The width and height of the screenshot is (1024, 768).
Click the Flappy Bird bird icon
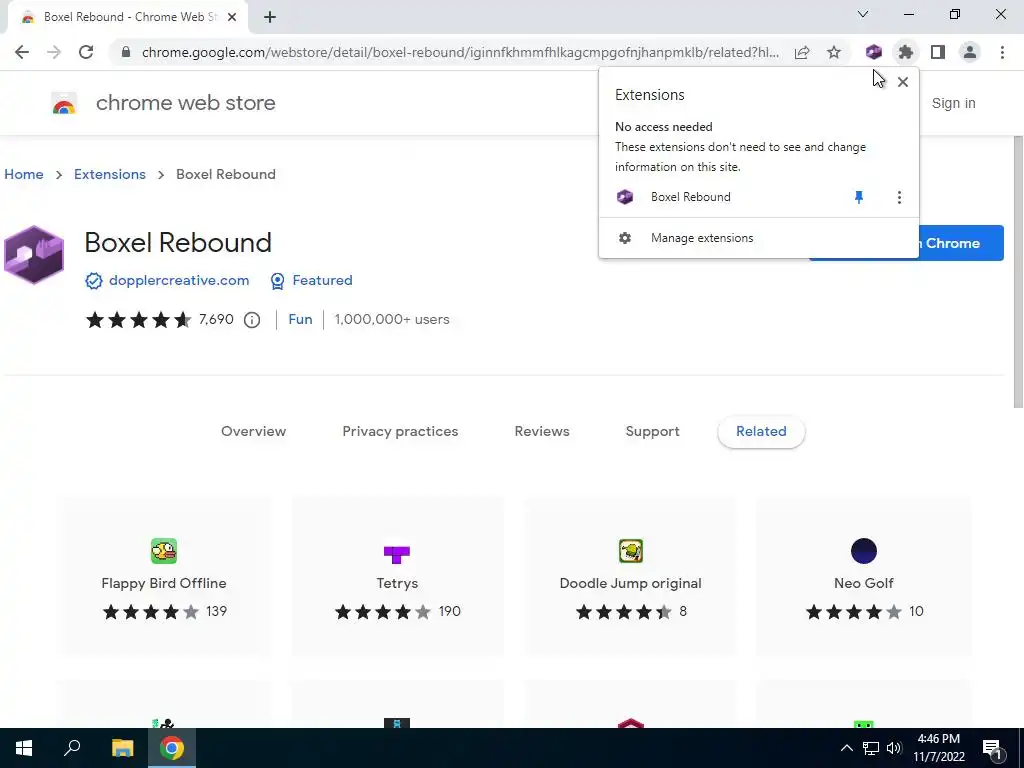click(164, 551)
